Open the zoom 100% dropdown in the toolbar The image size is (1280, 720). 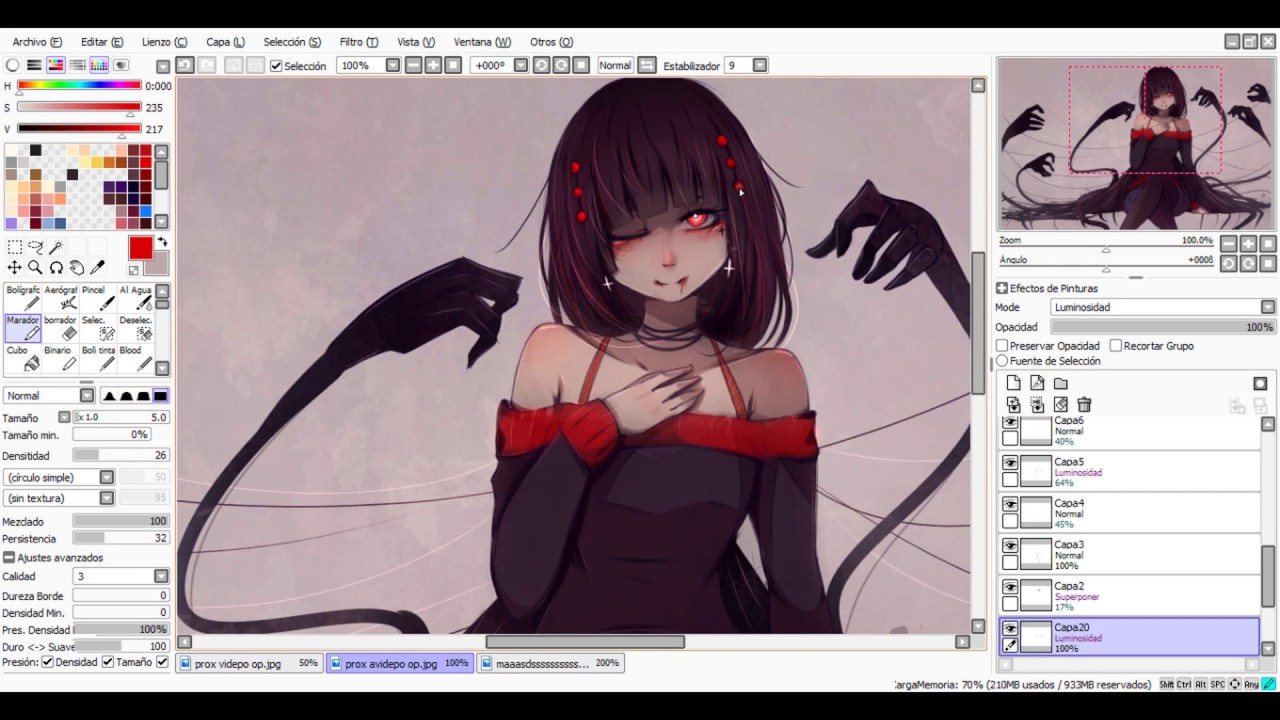[x=393, y=65]
